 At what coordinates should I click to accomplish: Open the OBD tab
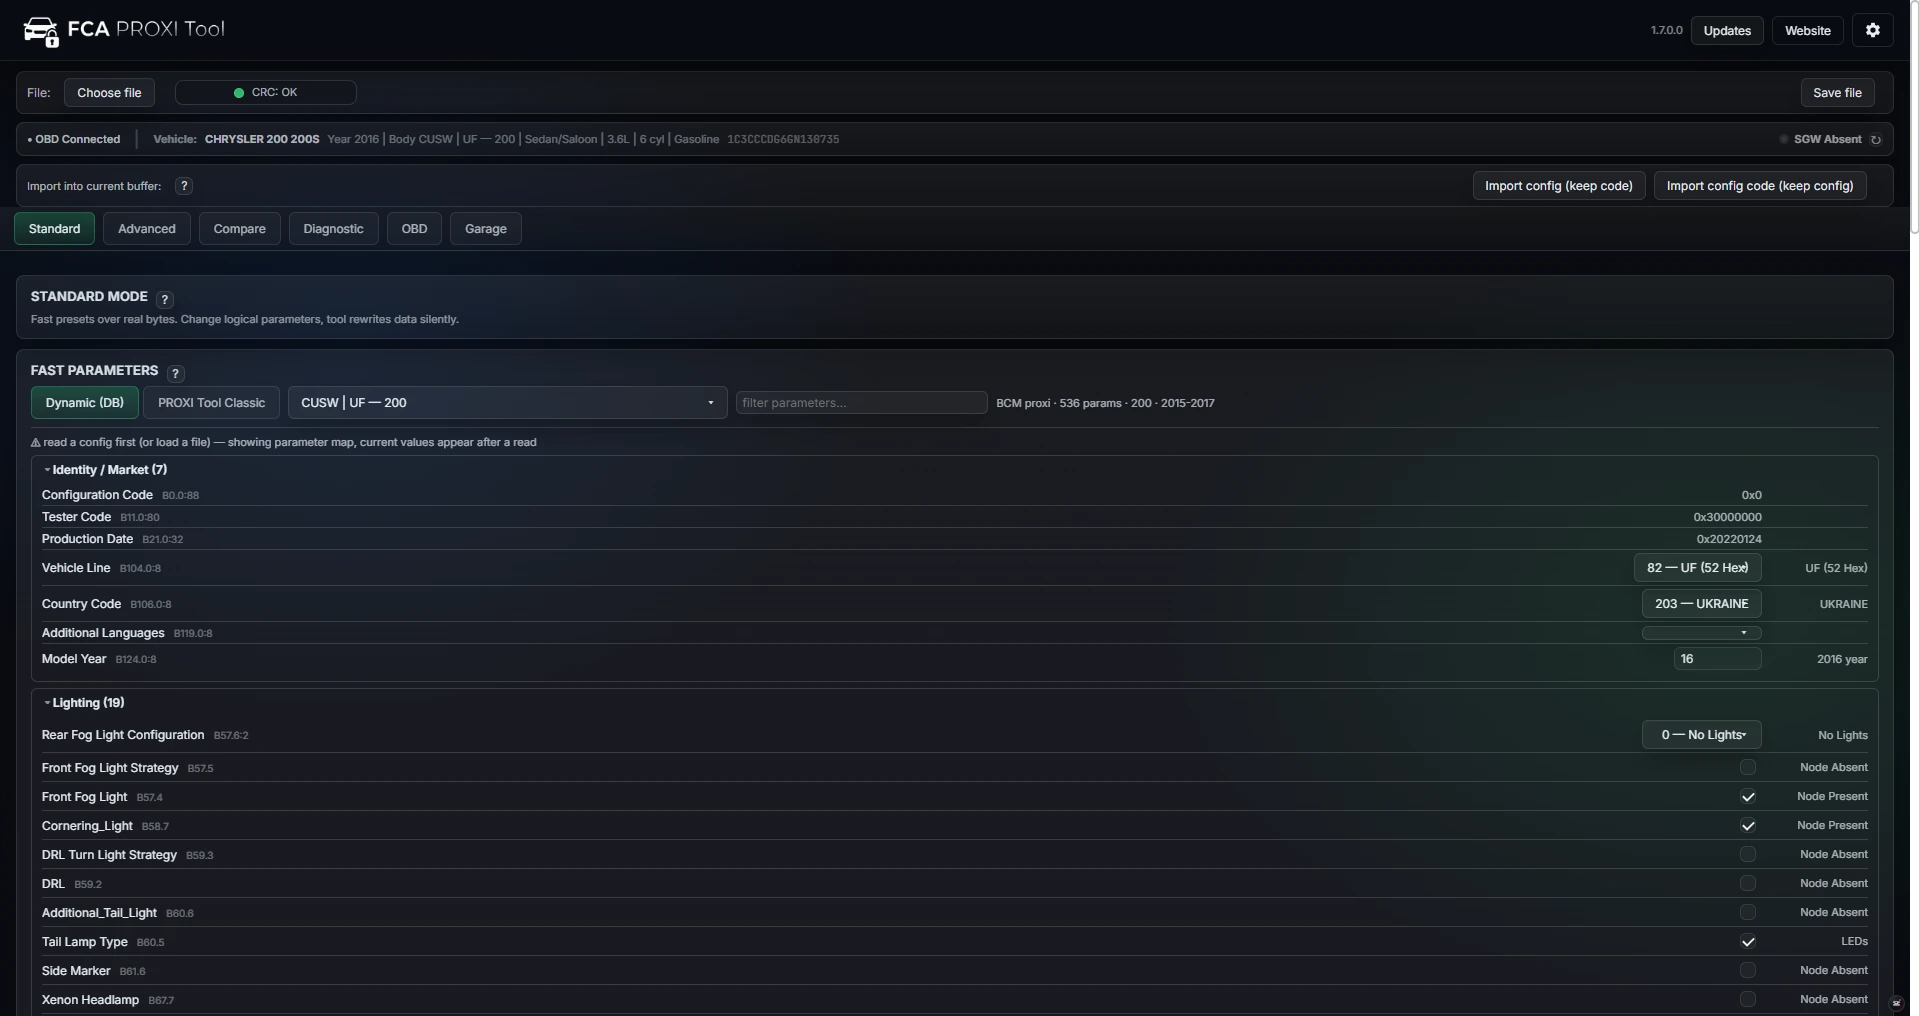414,229
